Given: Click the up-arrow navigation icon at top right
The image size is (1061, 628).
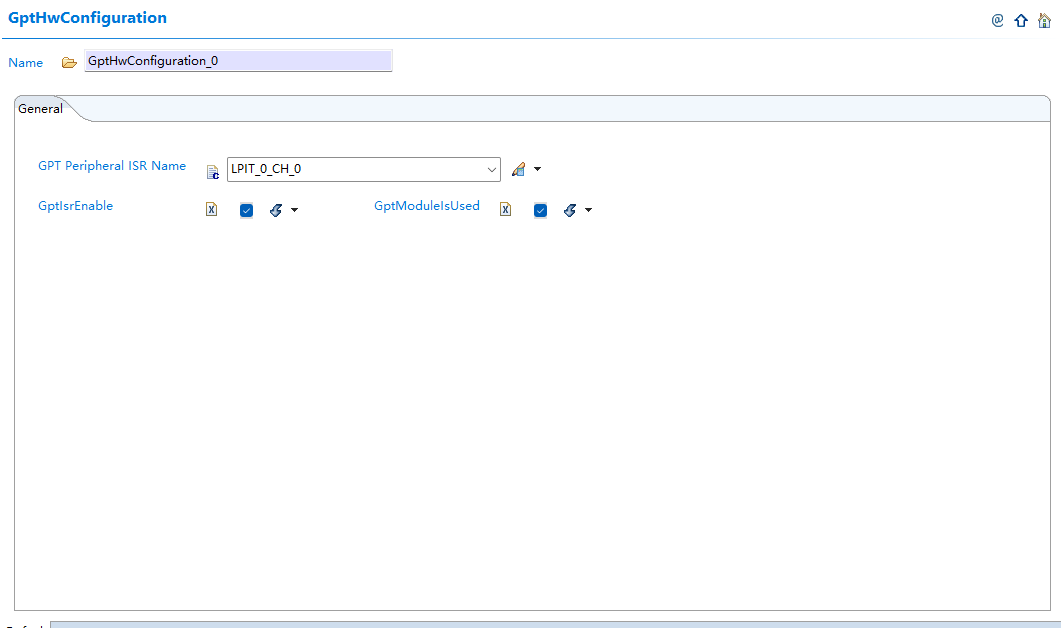Looking at the screenshot, I should 1020,20.
